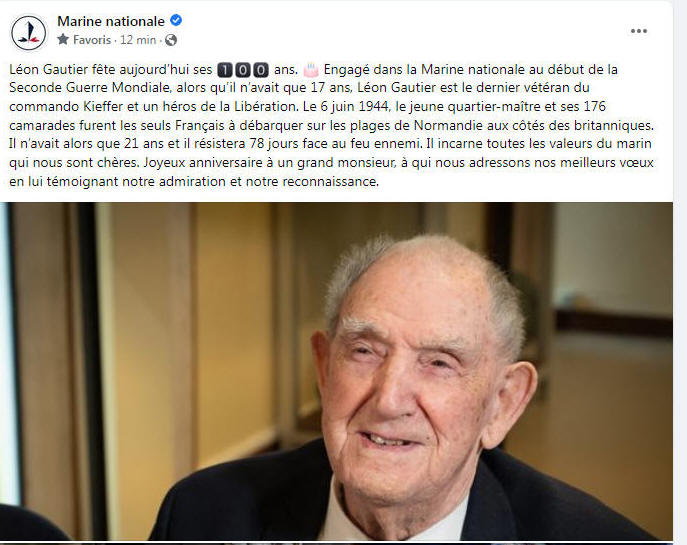Screen dimensions: 687x545
Task: Open the three-dot post options menu
Action: pyautogui.click(x=638, y=31)
